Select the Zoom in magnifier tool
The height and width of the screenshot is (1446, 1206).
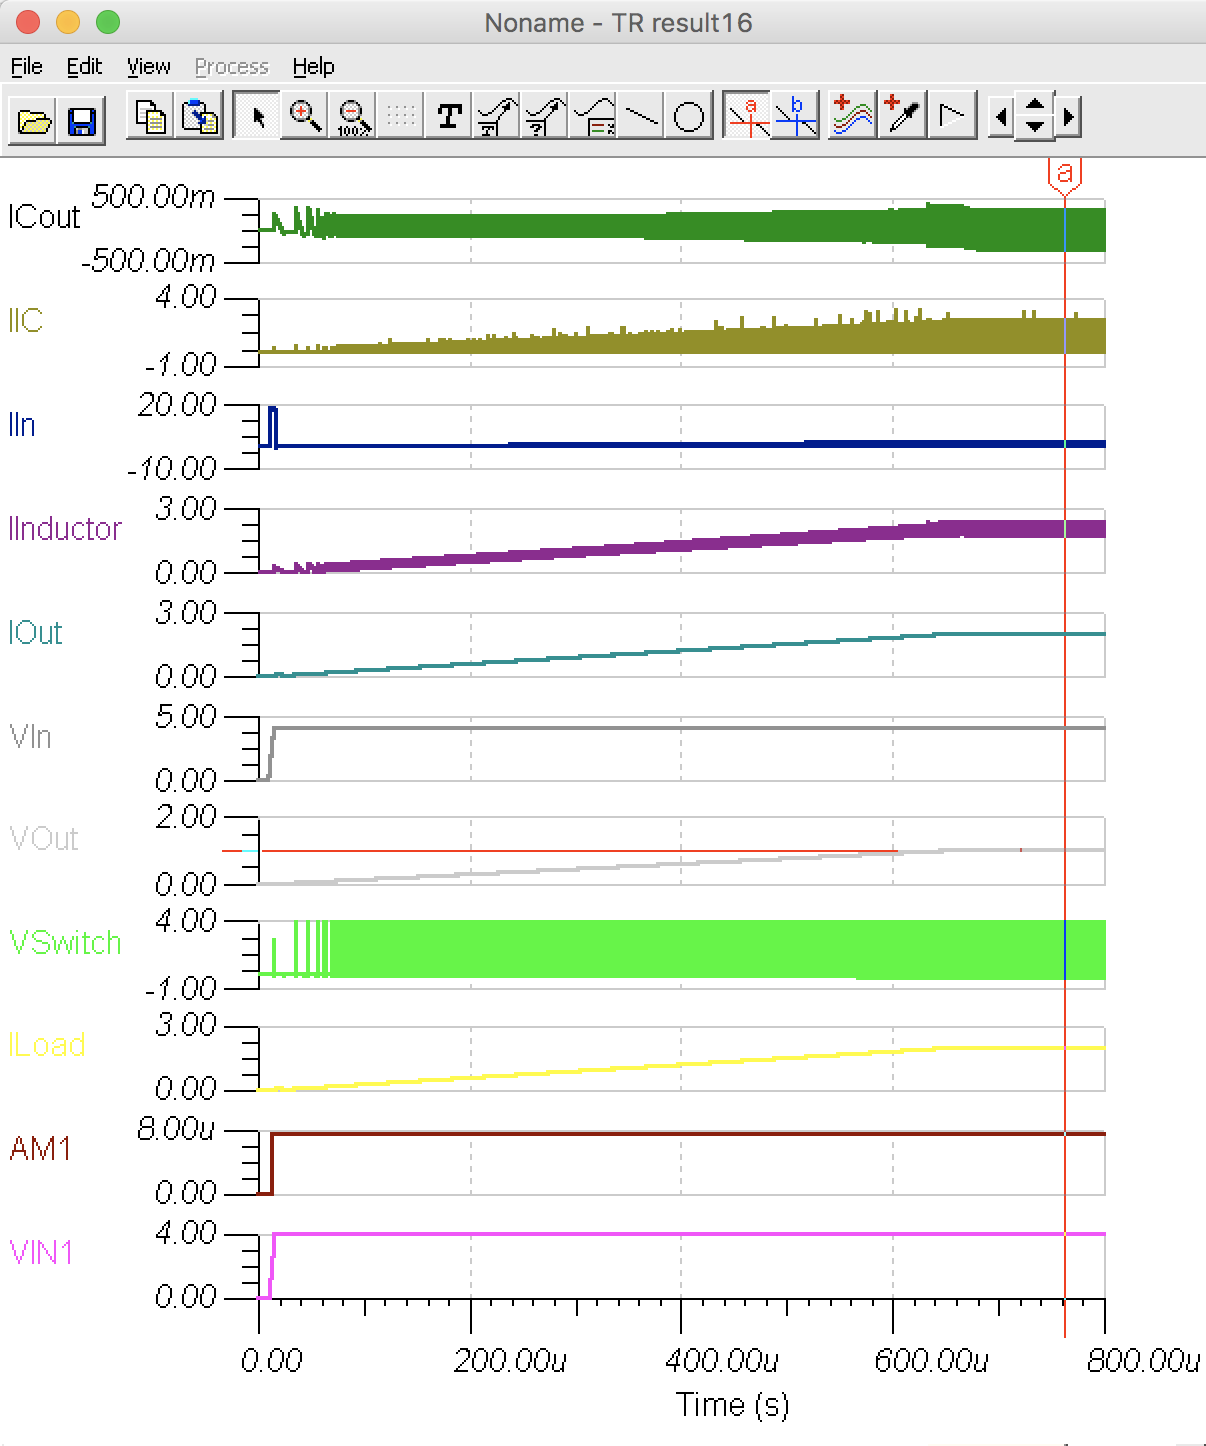pyautogui.click(x=305, y=117)
